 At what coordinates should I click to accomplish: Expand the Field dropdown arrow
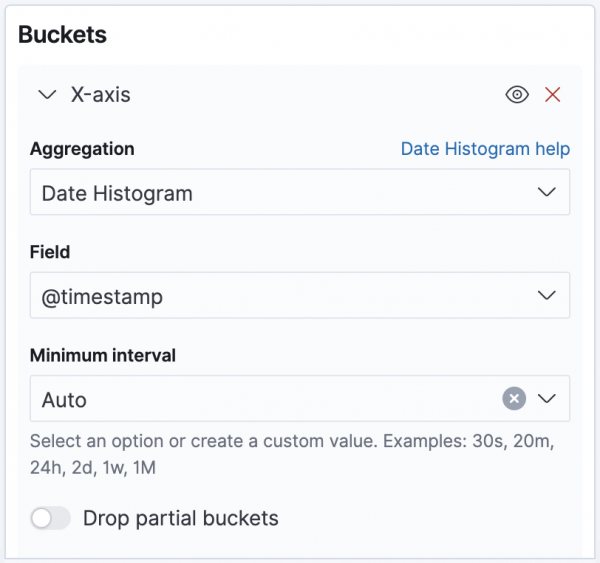coord(546,296)
